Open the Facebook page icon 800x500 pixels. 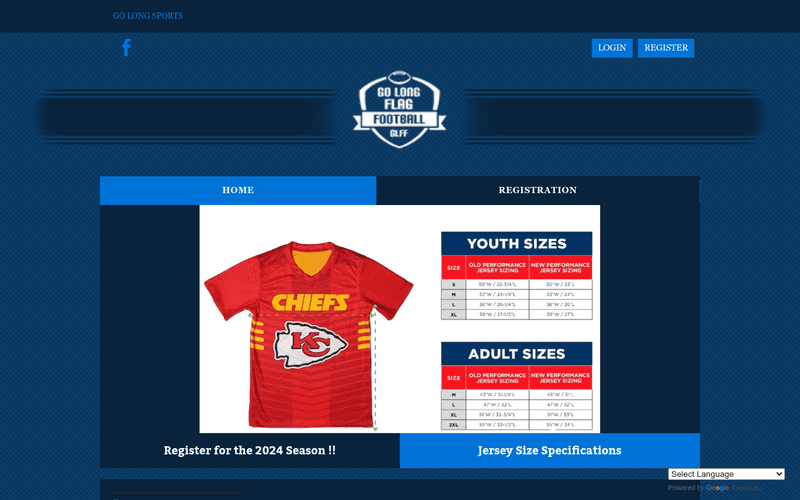127,47
